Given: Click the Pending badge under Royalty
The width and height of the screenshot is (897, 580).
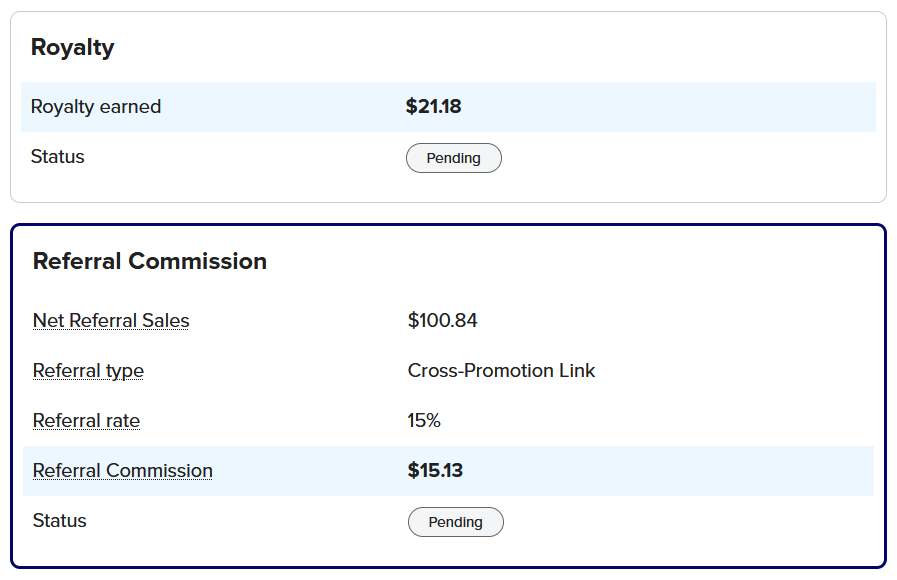Looking at the screenshot, I should tap(454, 158).
